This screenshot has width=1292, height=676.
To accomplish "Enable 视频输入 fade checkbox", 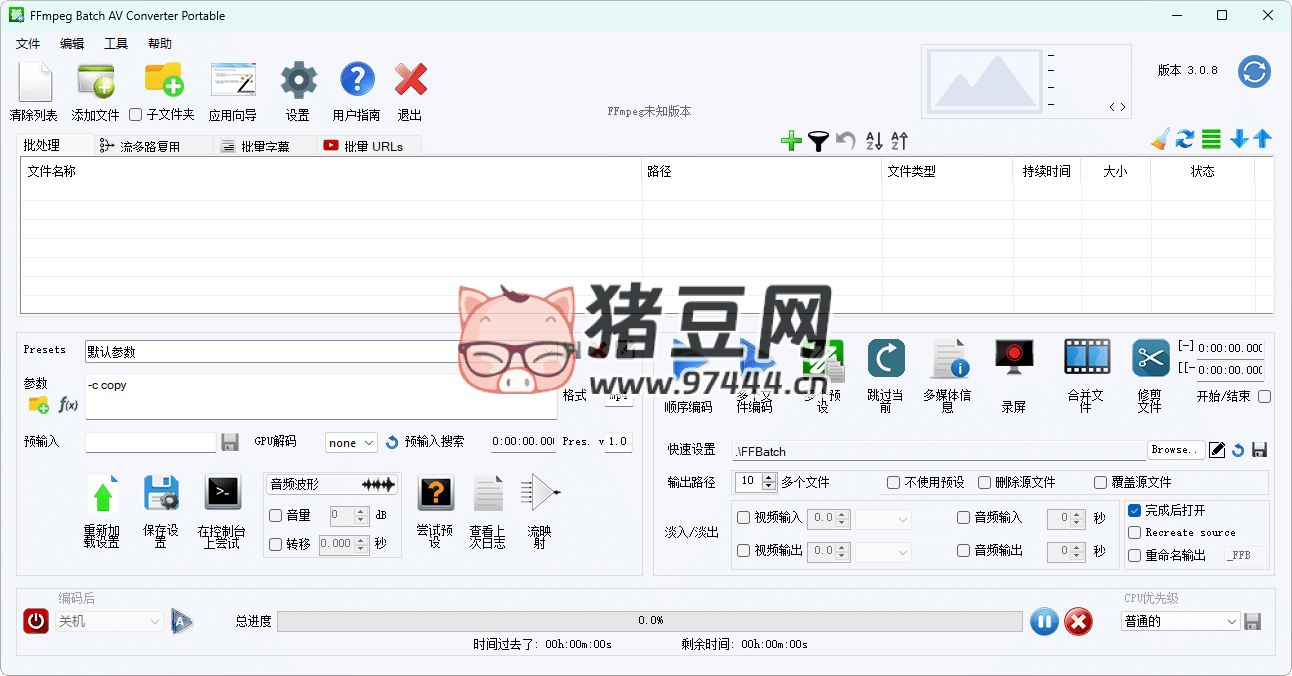I will pyautogui.click(x=743, y=518).
